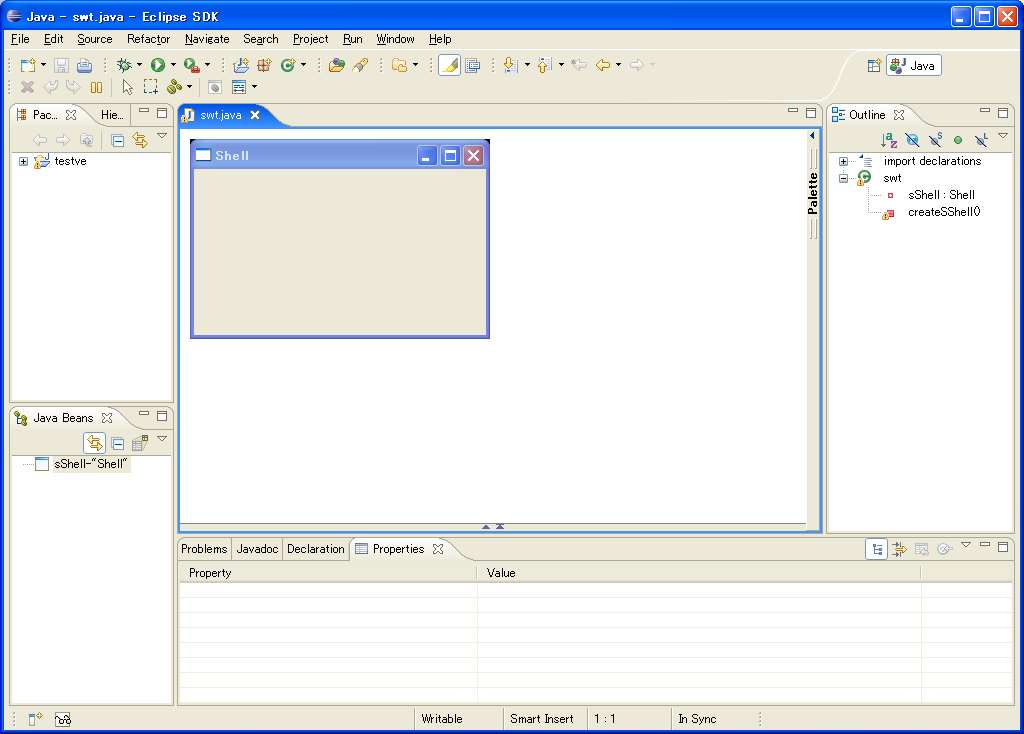The image size is (1024, 734).
Task: Click the New Java Package icon
Action: (x=264, y=65)
